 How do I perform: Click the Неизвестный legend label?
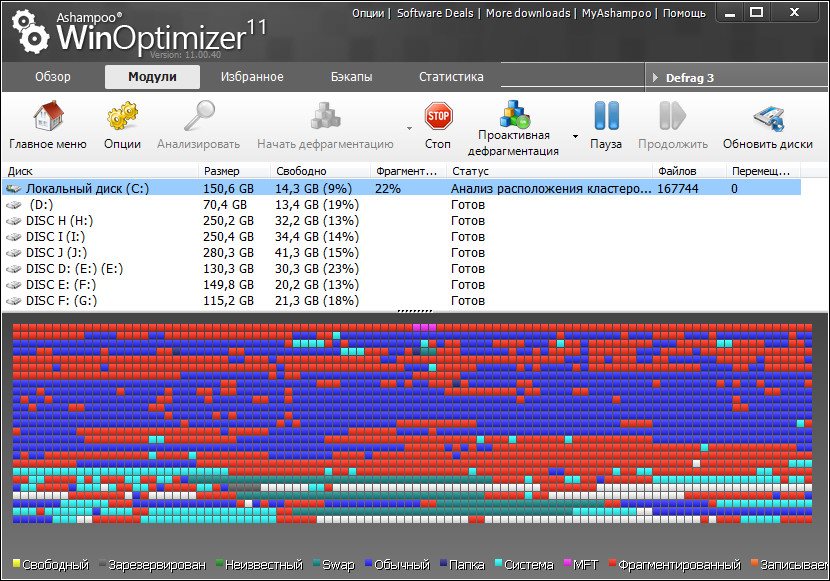(x=264, y=565)
